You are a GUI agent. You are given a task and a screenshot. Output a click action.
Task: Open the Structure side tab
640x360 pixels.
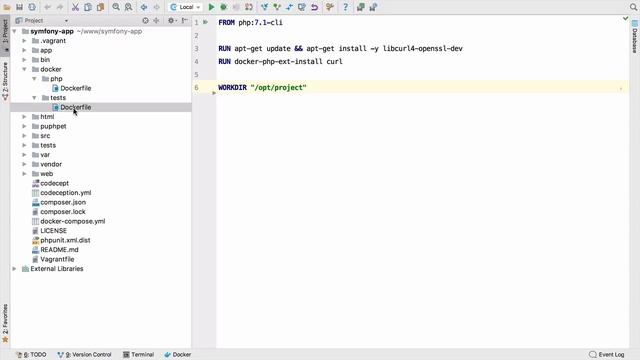(5, 80)
